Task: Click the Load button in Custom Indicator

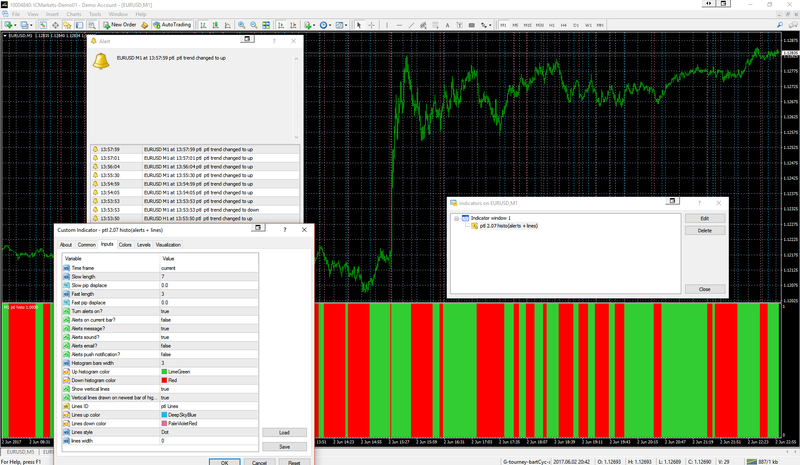Action: (284, 432)
